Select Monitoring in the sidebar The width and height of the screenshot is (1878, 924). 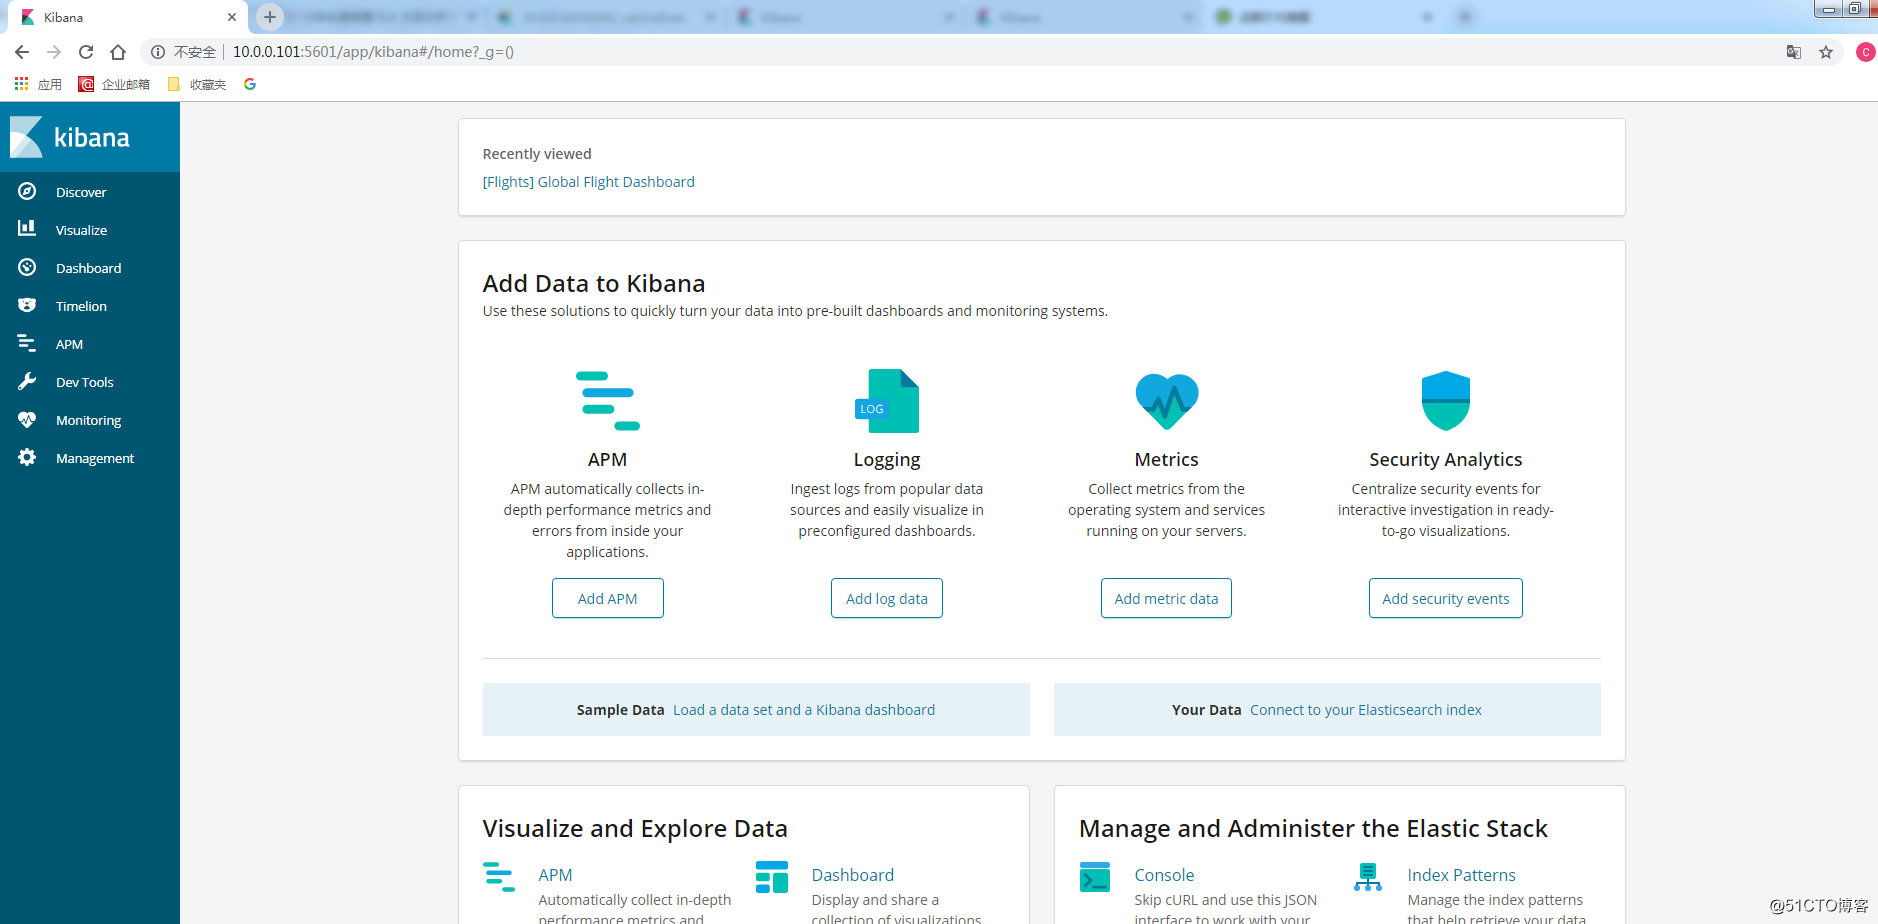click(x=88, y=420)
